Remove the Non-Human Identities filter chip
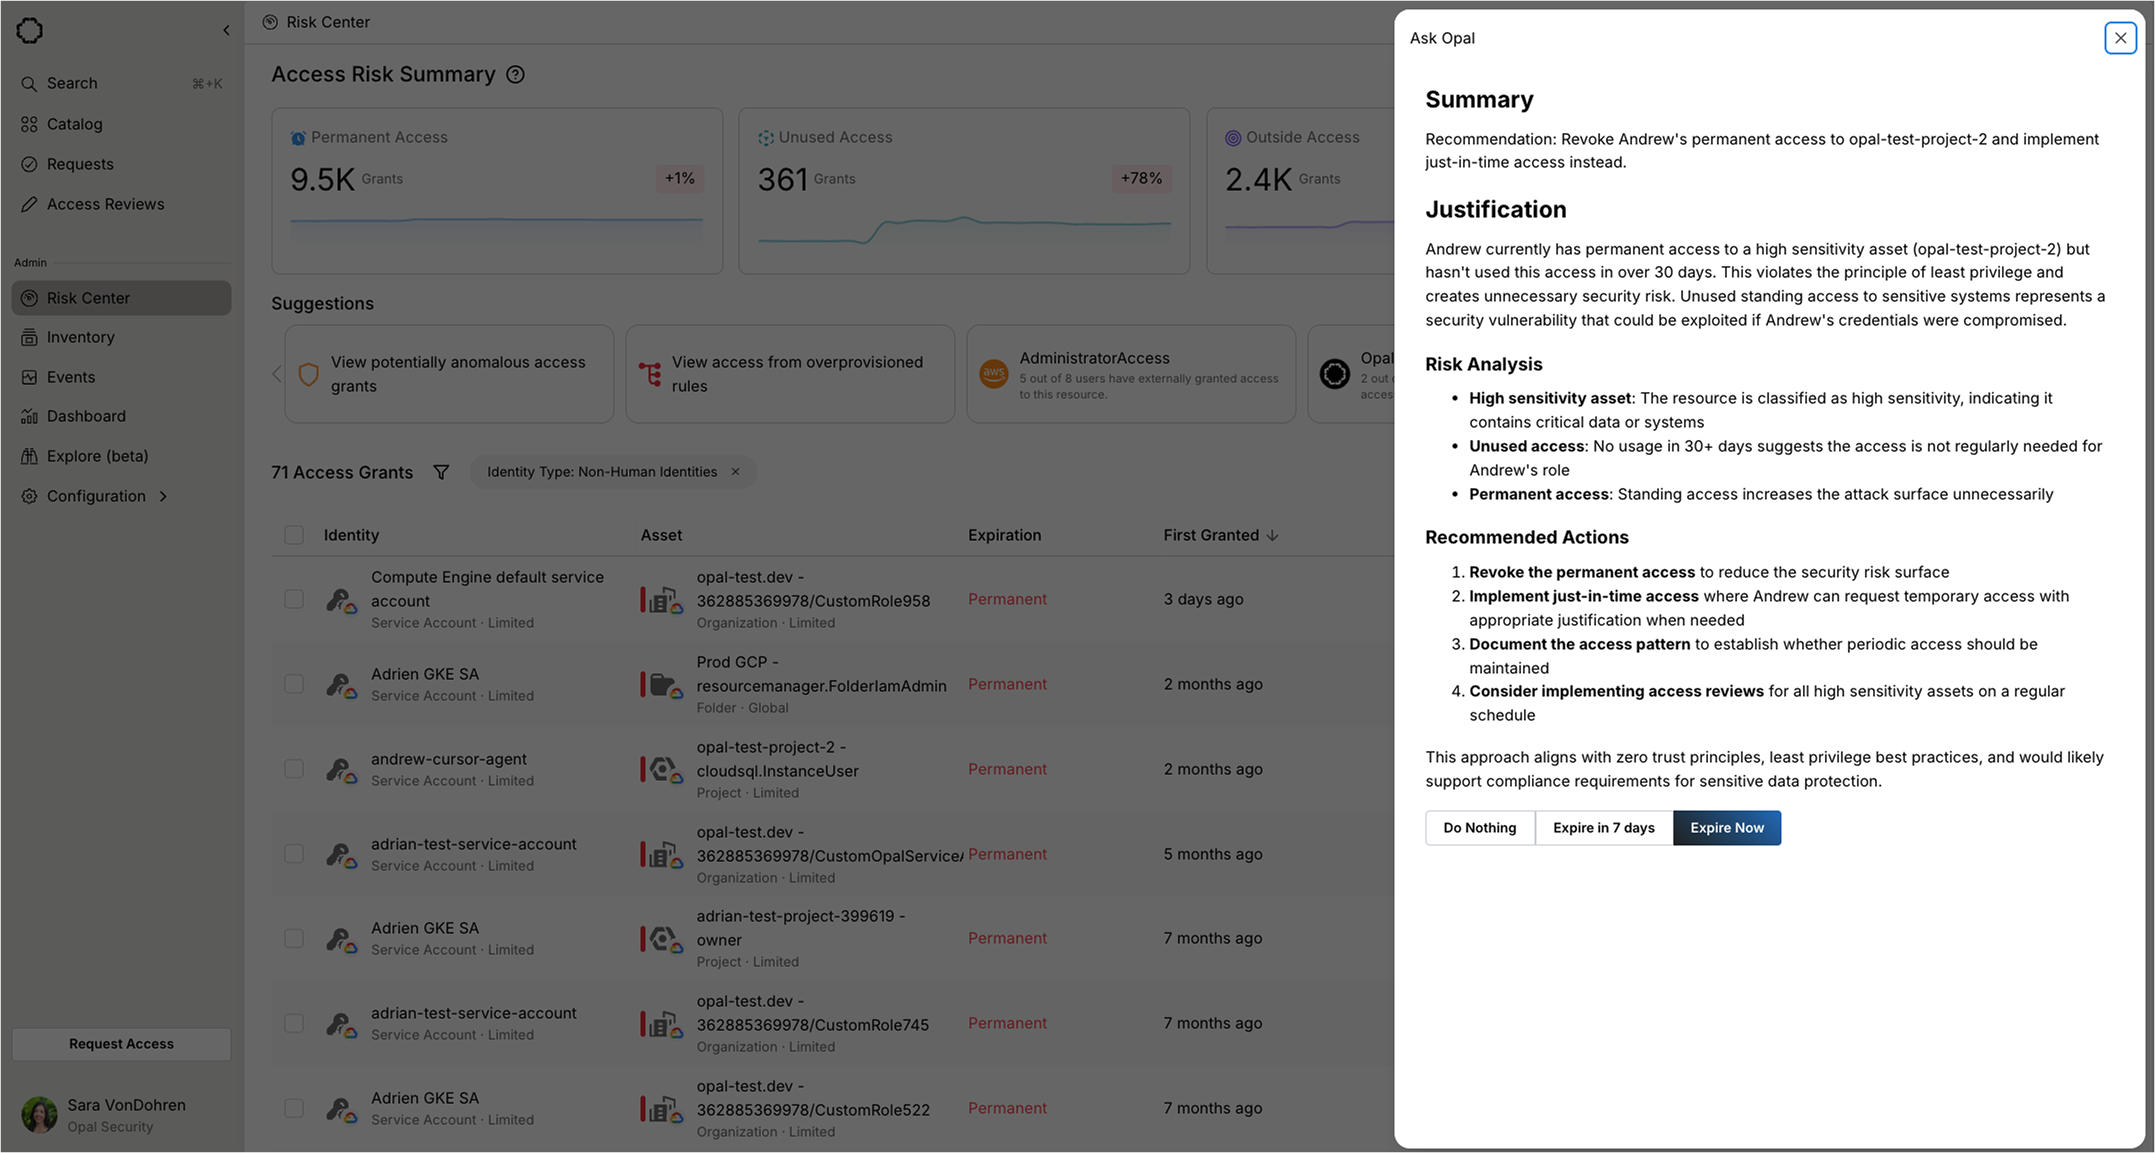 coord(735,472)
